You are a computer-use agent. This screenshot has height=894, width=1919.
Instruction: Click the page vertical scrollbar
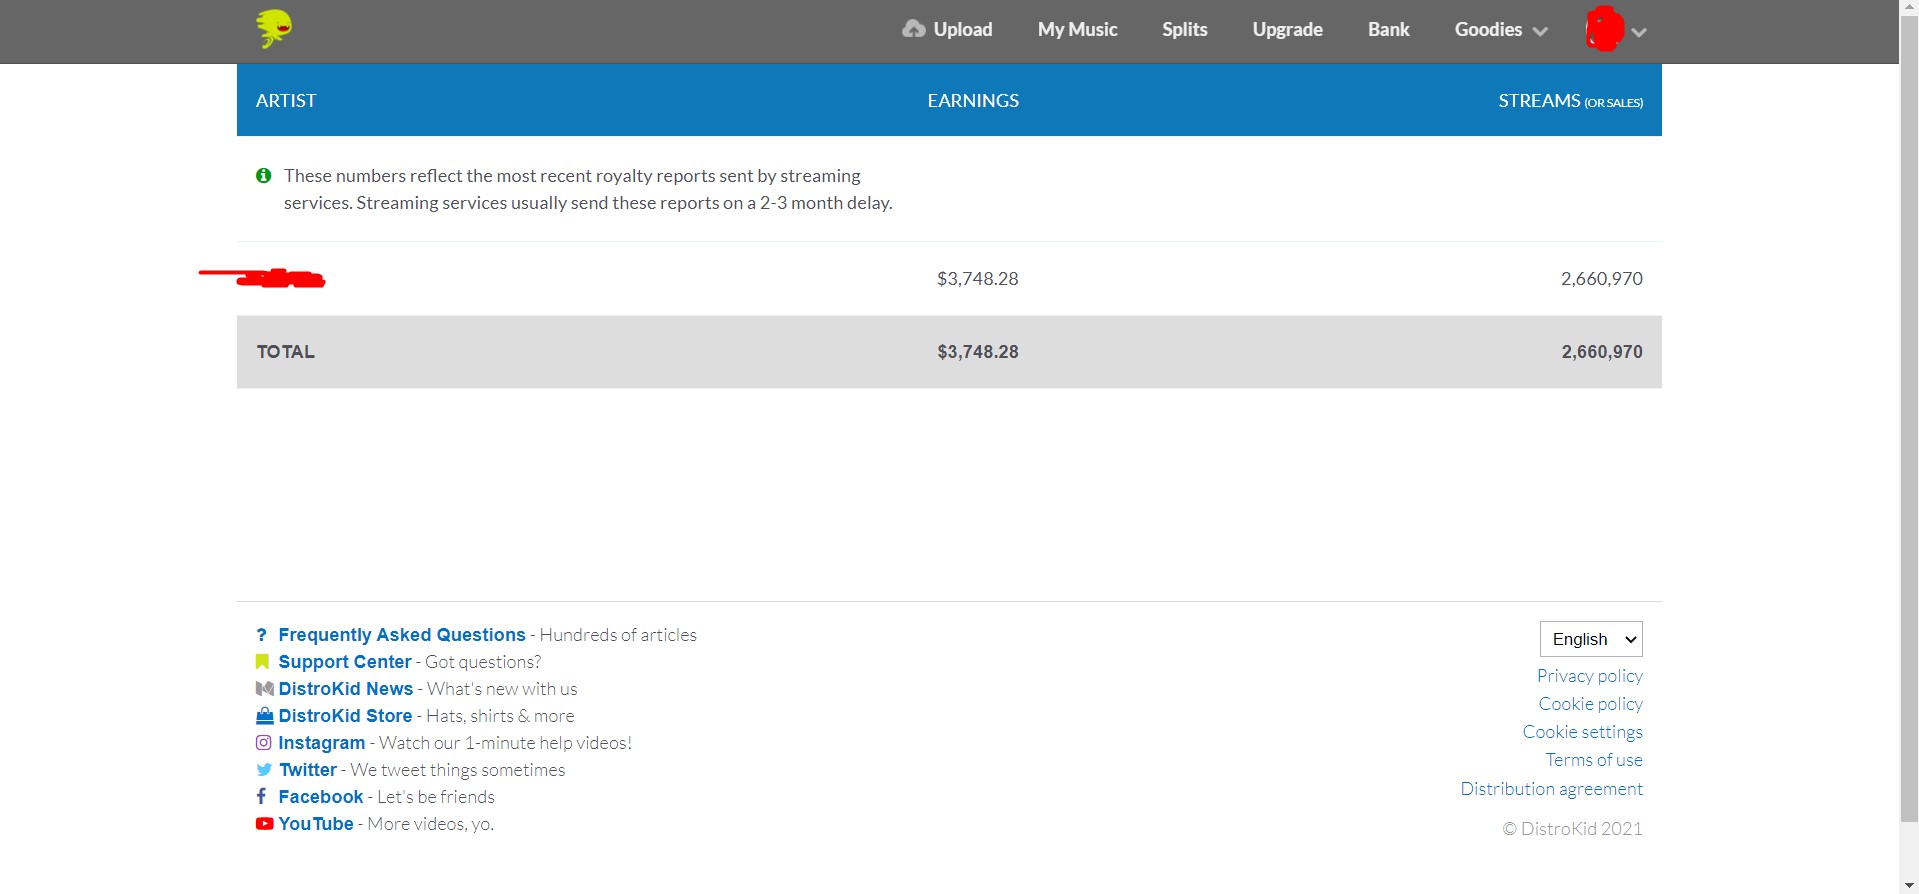tap(1909, 420)
